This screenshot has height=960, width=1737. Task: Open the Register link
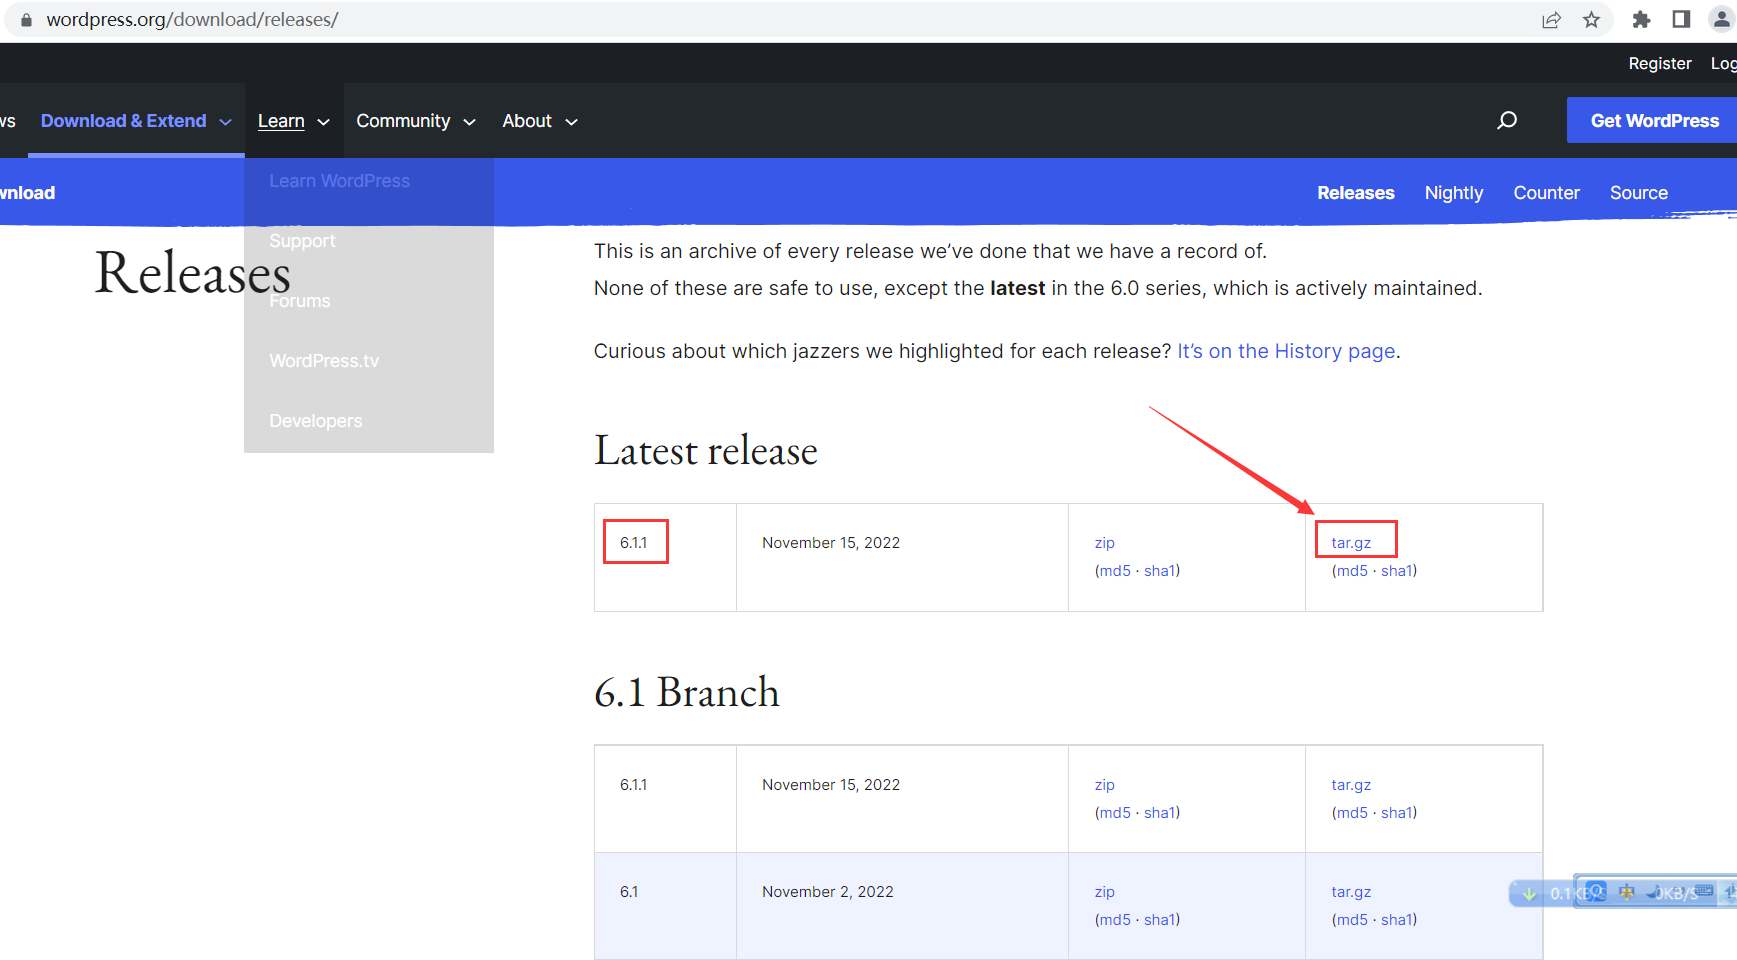click(1660, 63)
